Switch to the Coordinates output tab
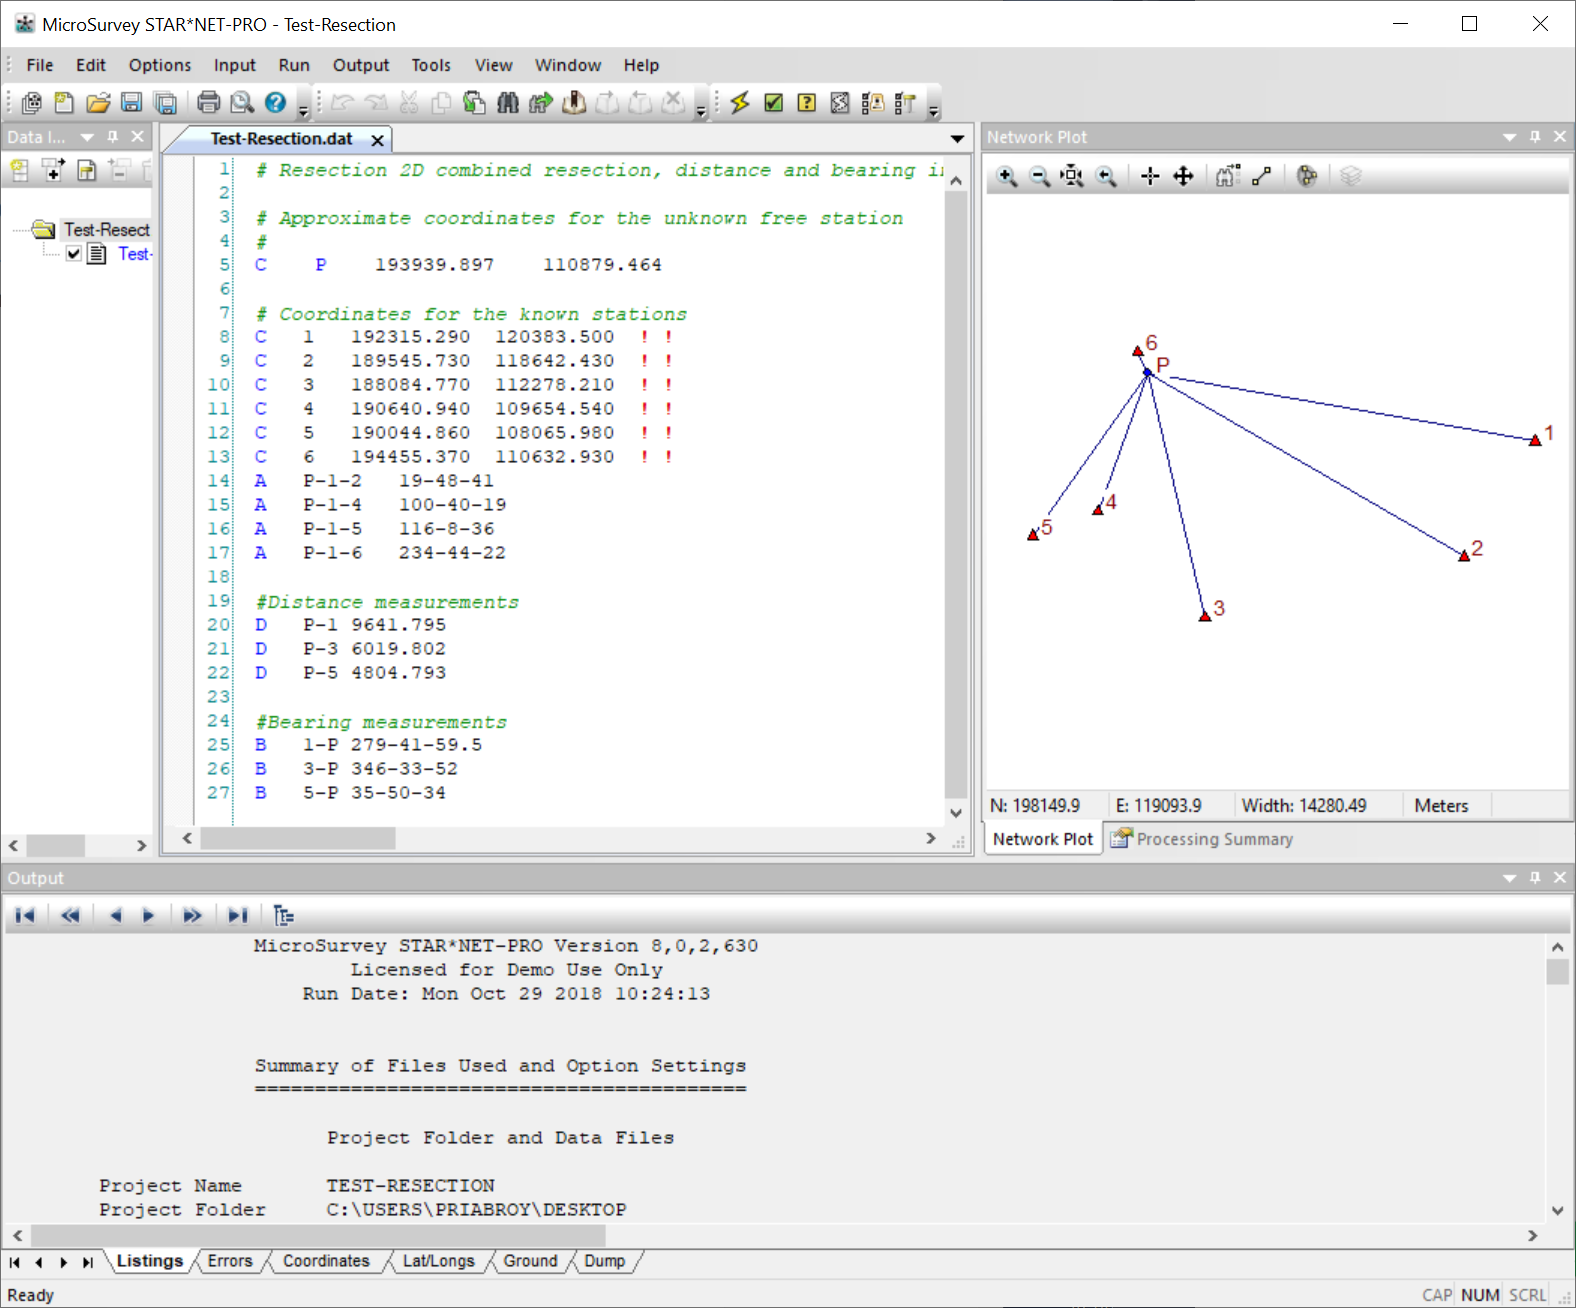 tap(326, 1261)
